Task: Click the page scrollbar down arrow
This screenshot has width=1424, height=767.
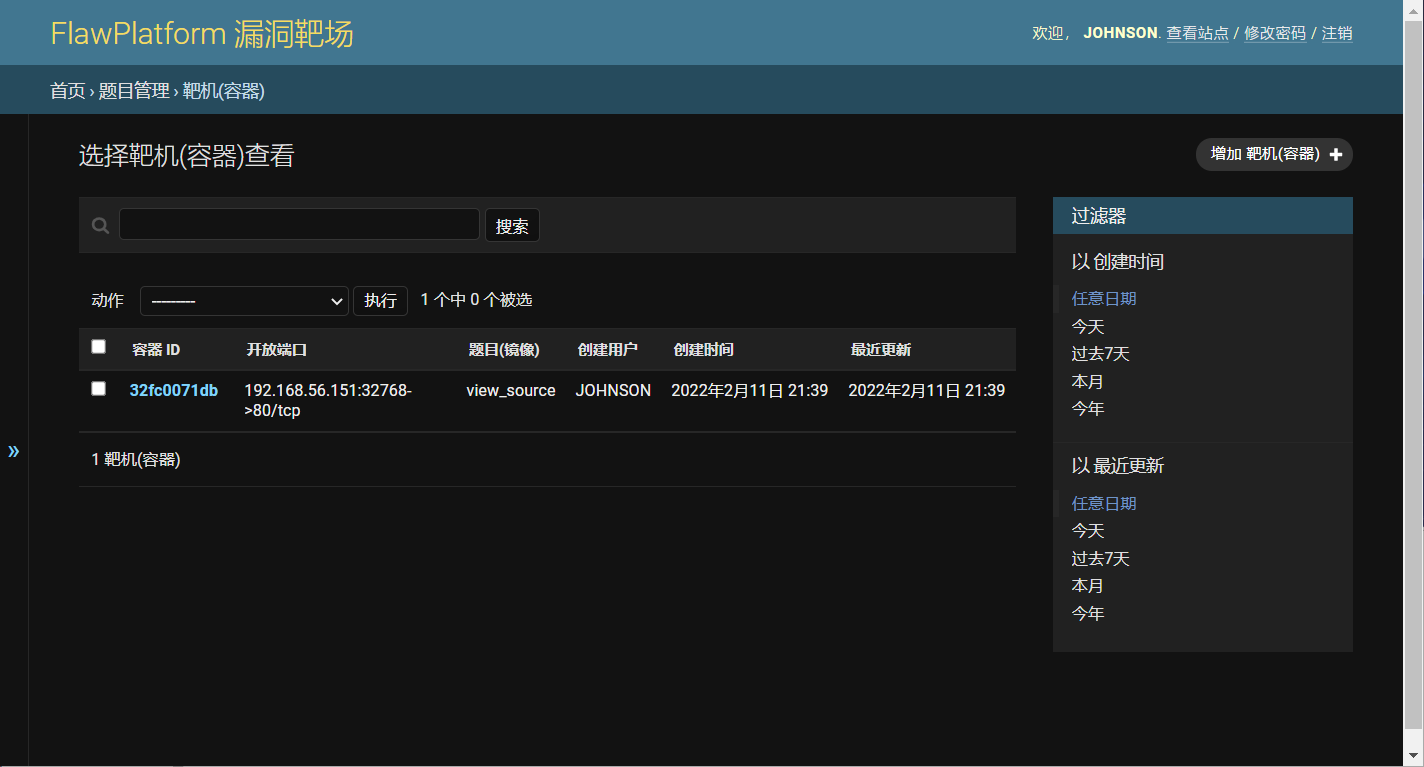Action: click(x=1414, y=757)
